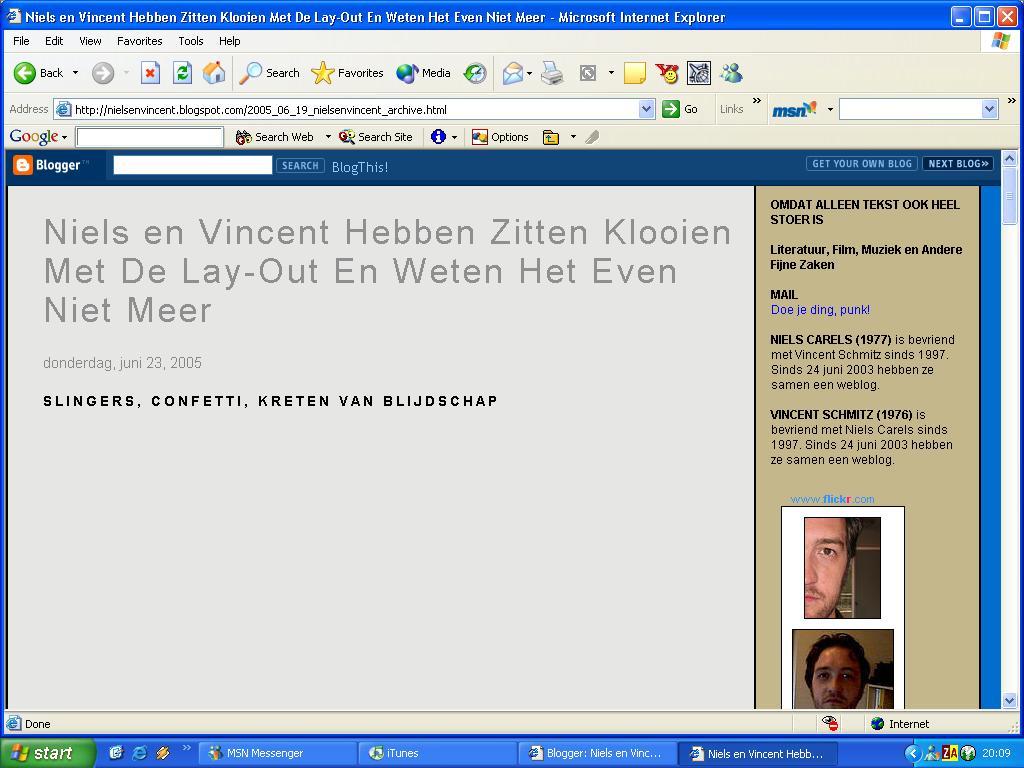This screenshot has height=768, width=1024.
Task: Open the File menu
Action: pyautogui.click(x=21, y=41)
